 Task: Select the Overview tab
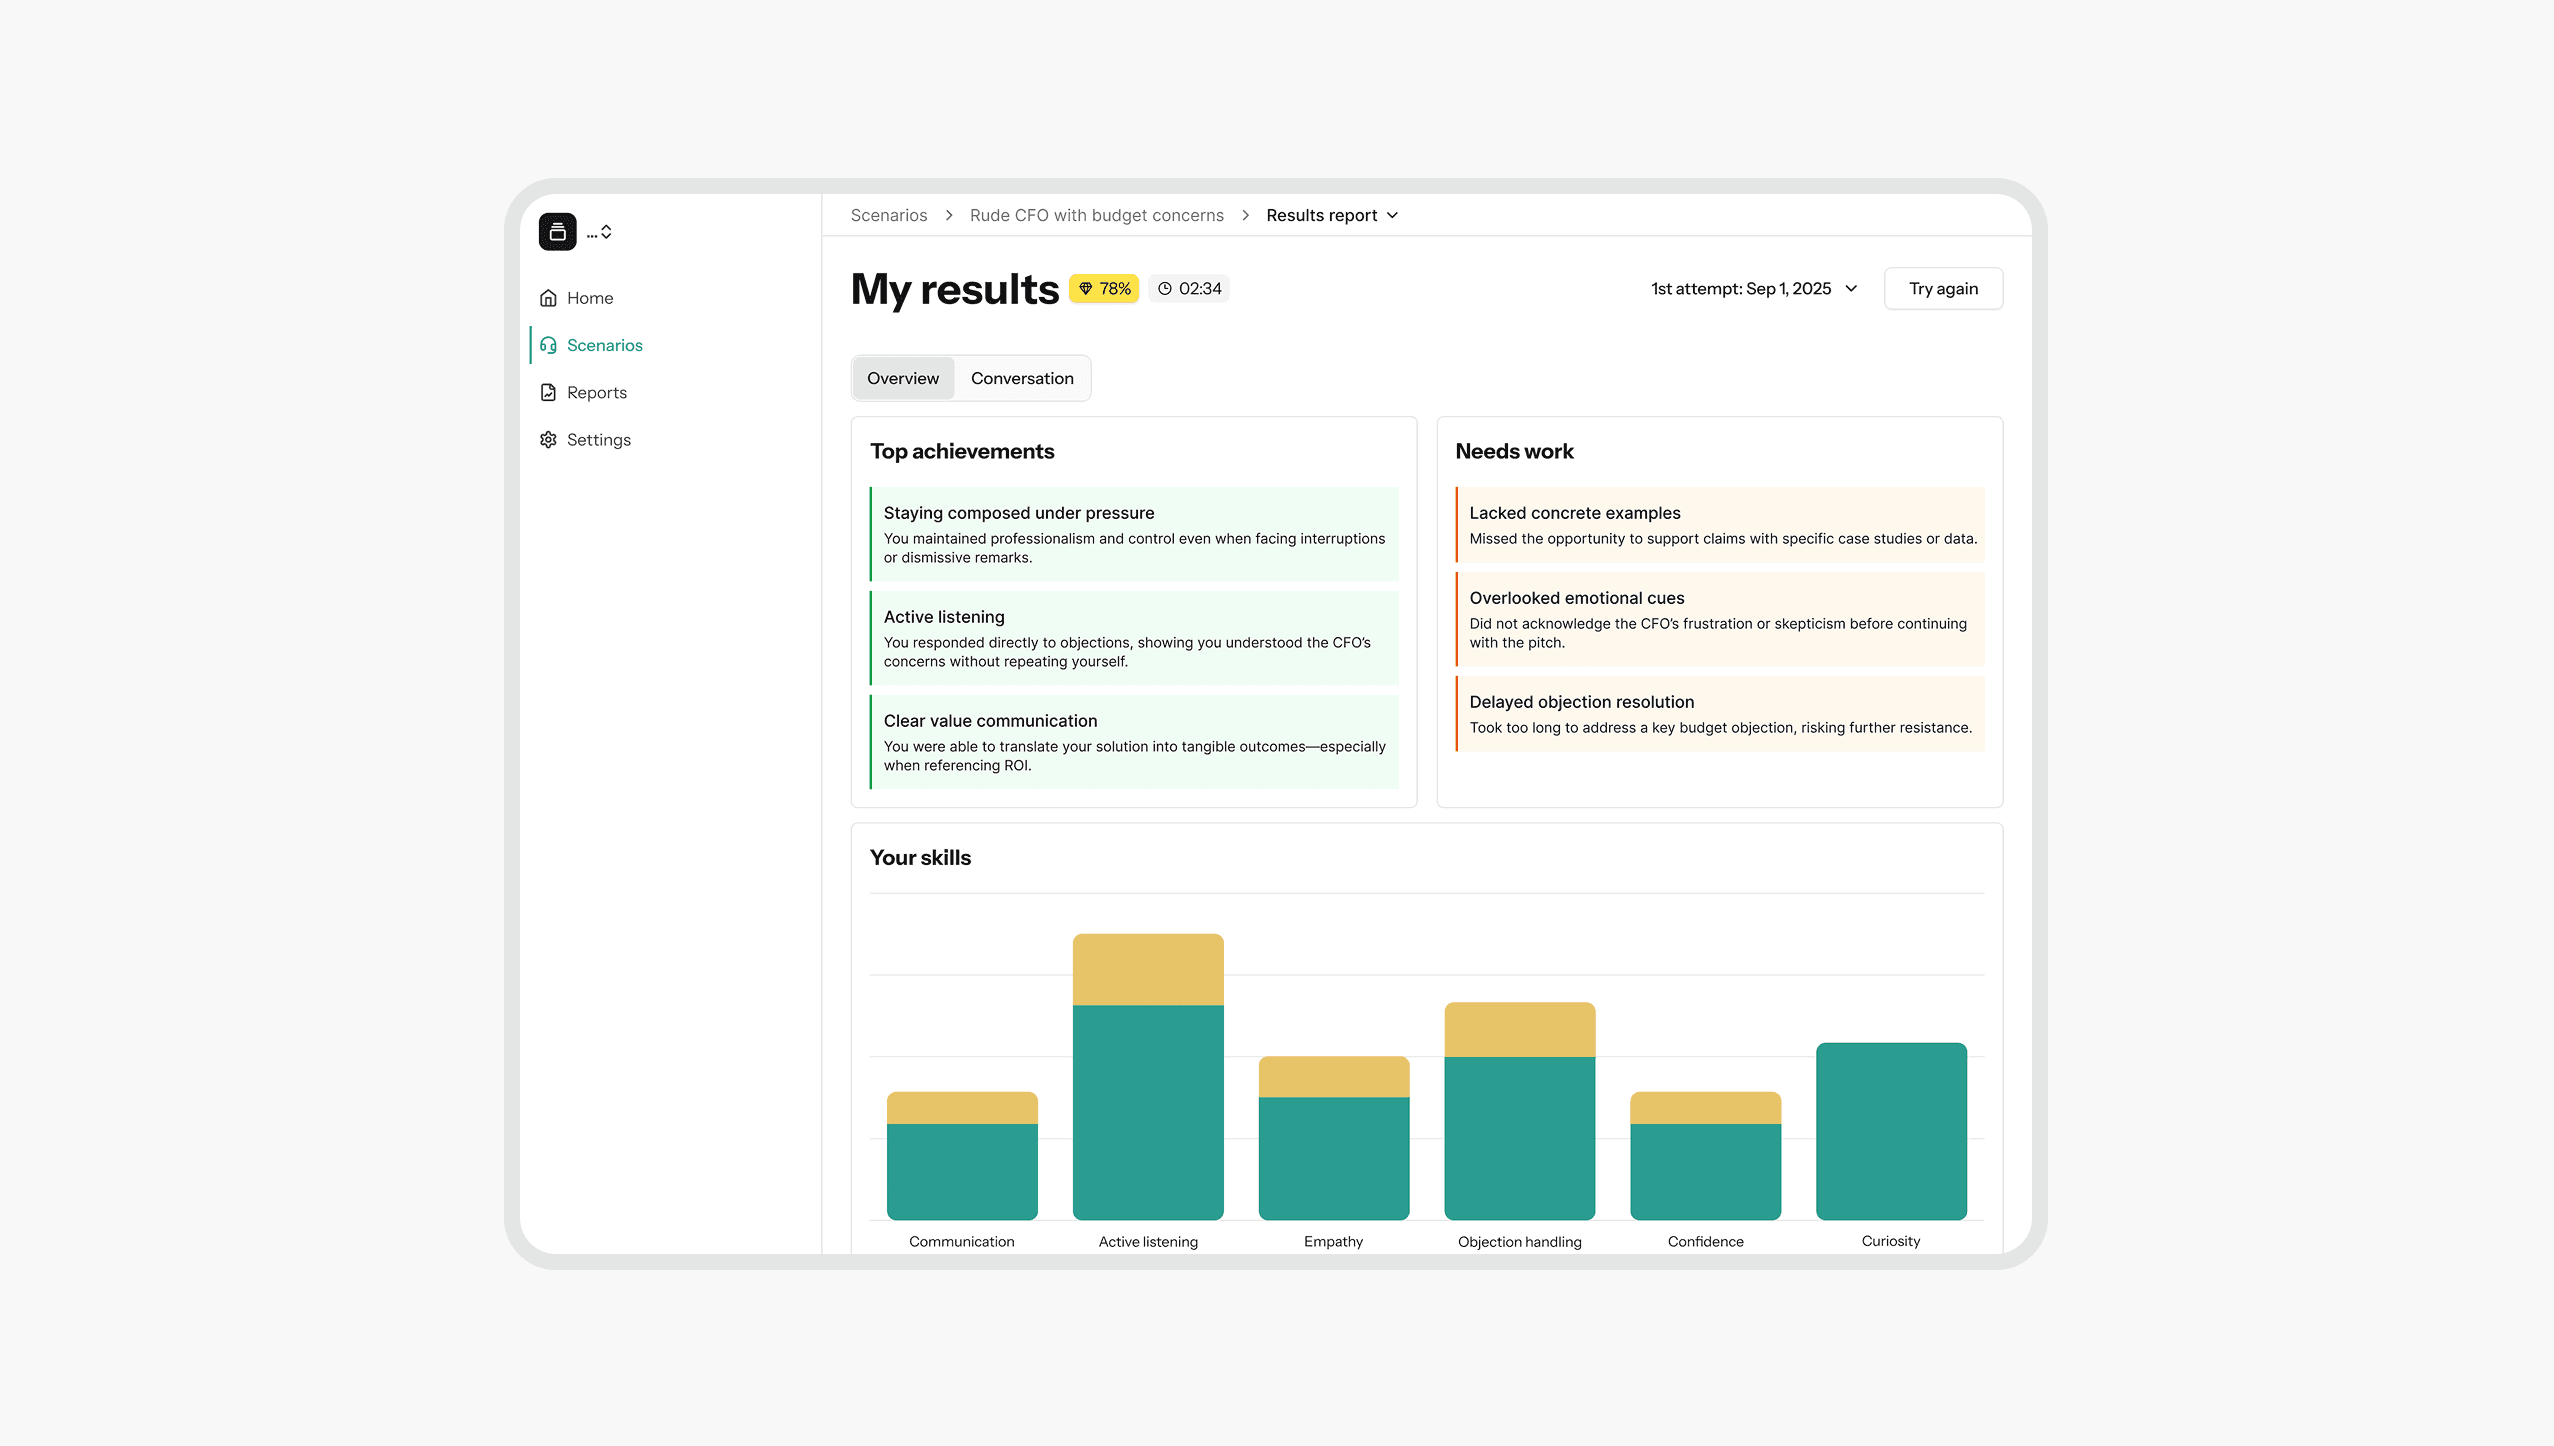pos(902,379)
